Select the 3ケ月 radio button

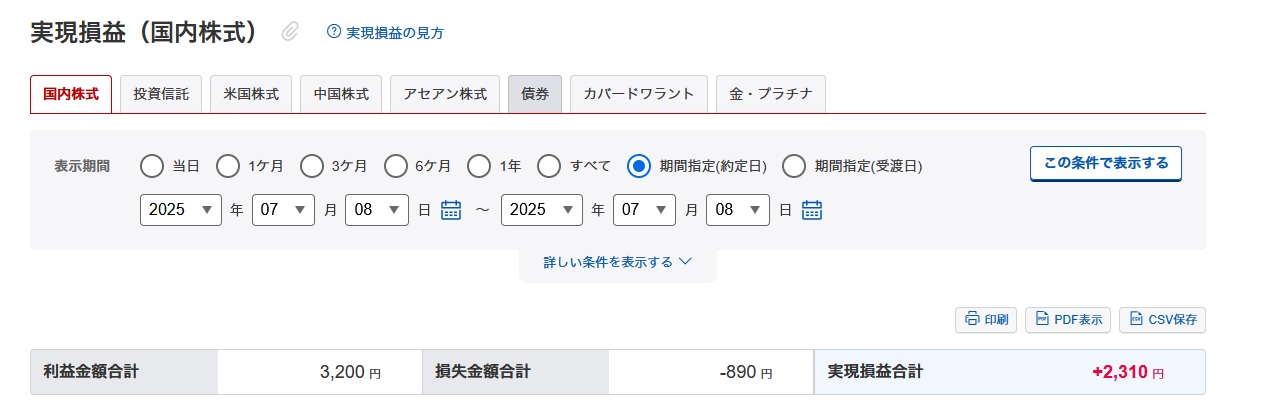tap(312, 165)
